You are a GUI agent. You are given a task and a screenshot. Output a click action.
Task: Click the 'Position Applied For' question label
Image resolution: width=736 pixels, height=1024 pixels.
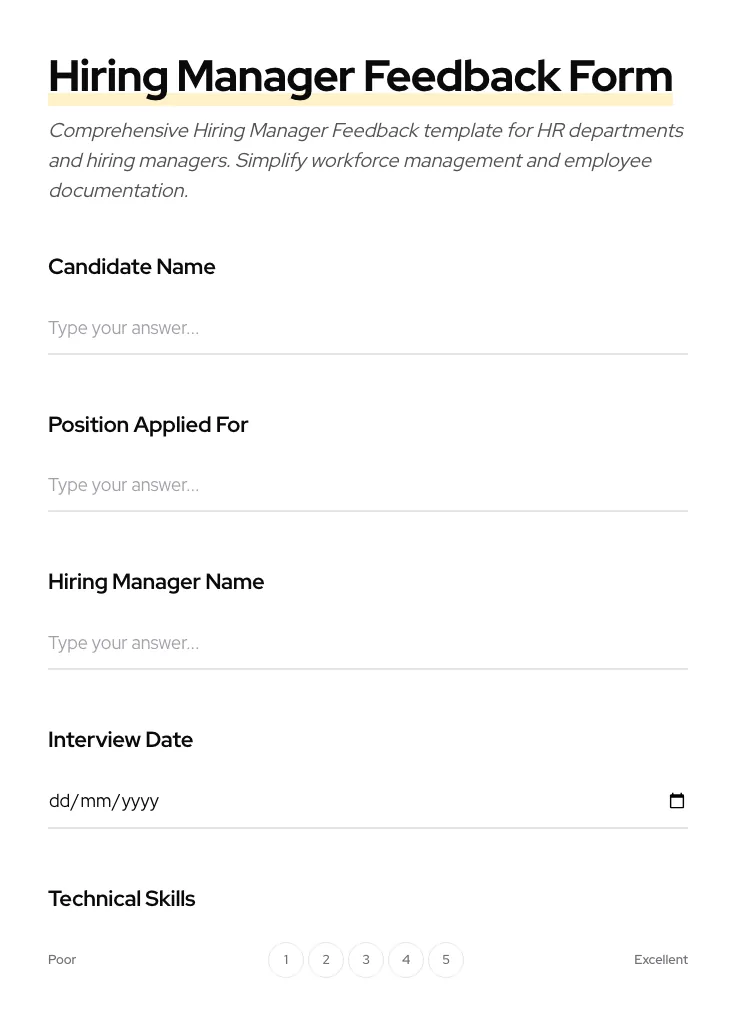click(x=148, y=424)
